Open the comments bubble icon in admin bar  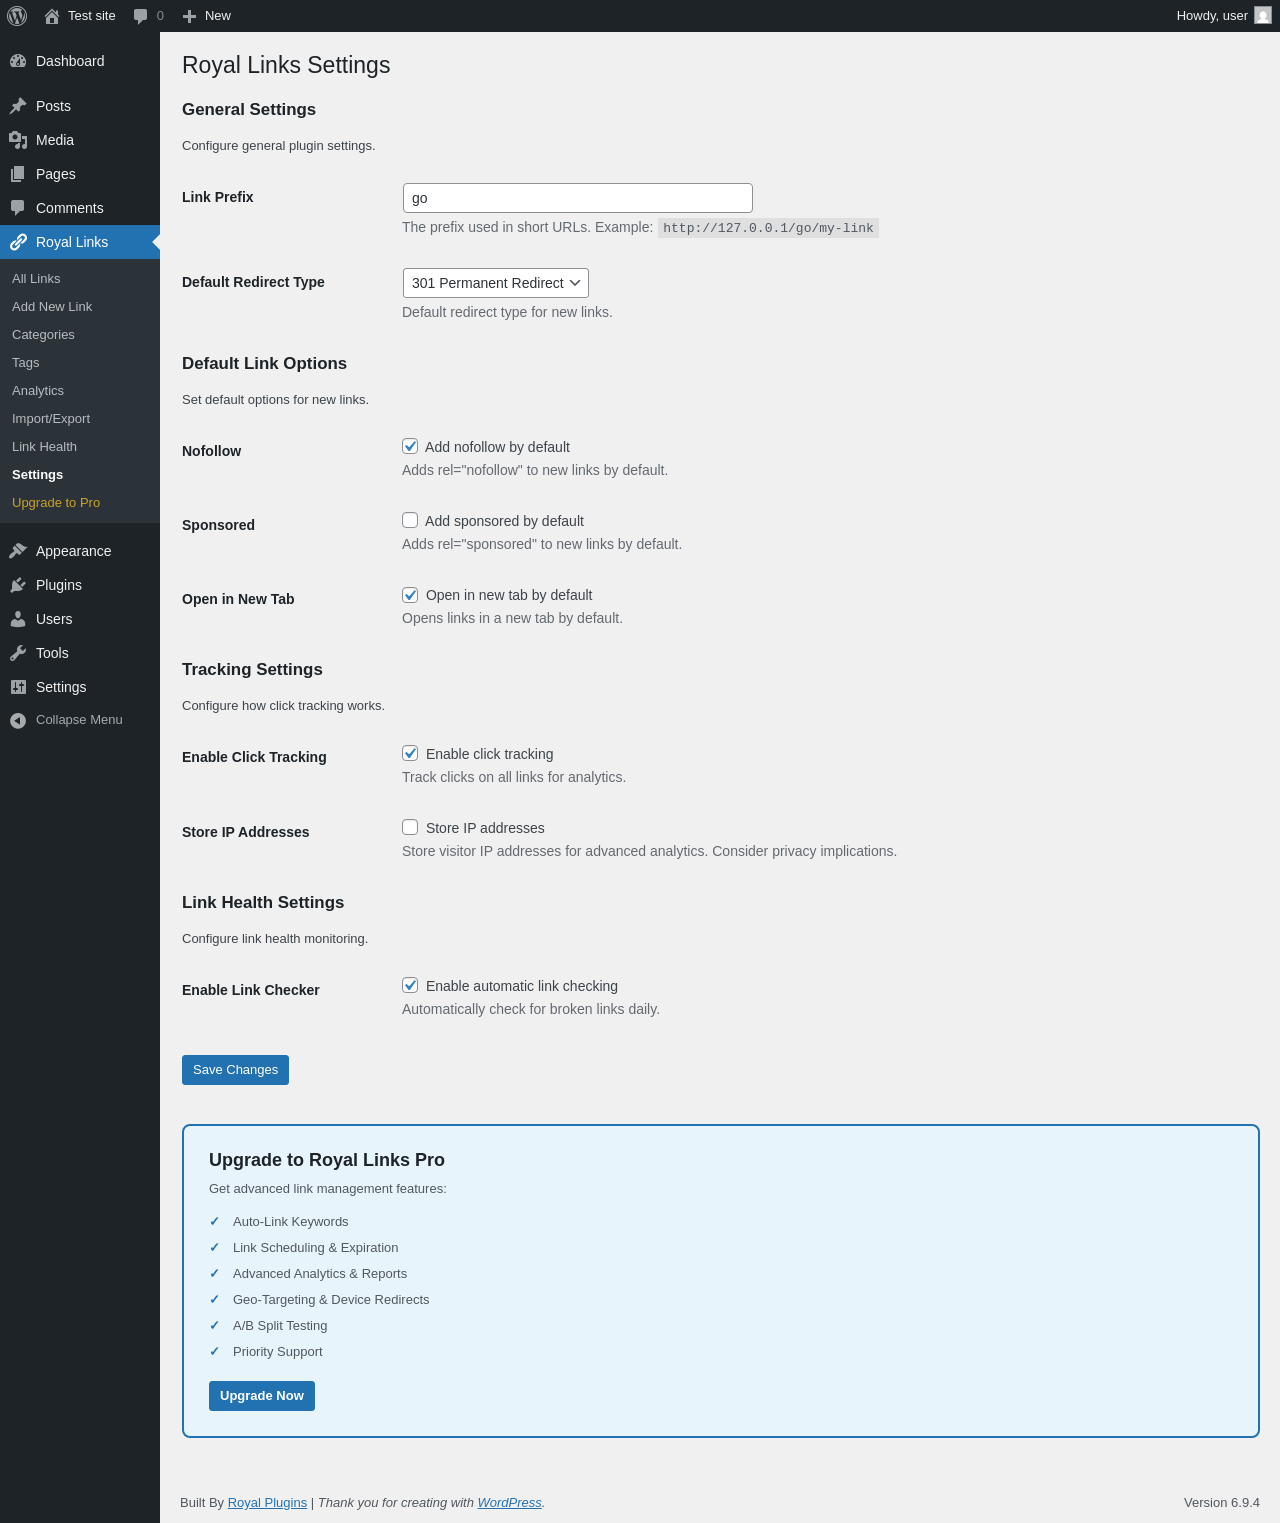point(141,16)
